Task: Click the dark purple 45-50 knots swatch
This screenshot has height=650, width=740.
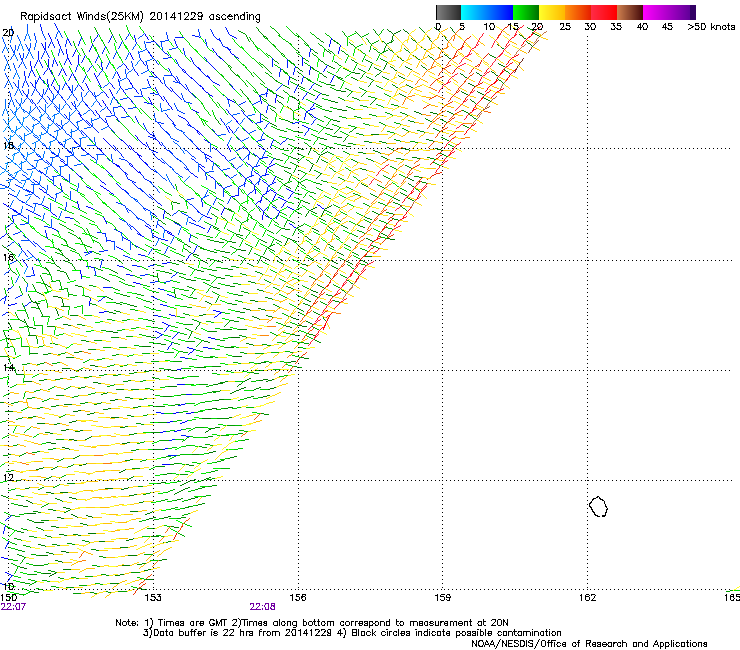Action: (682, 12)
